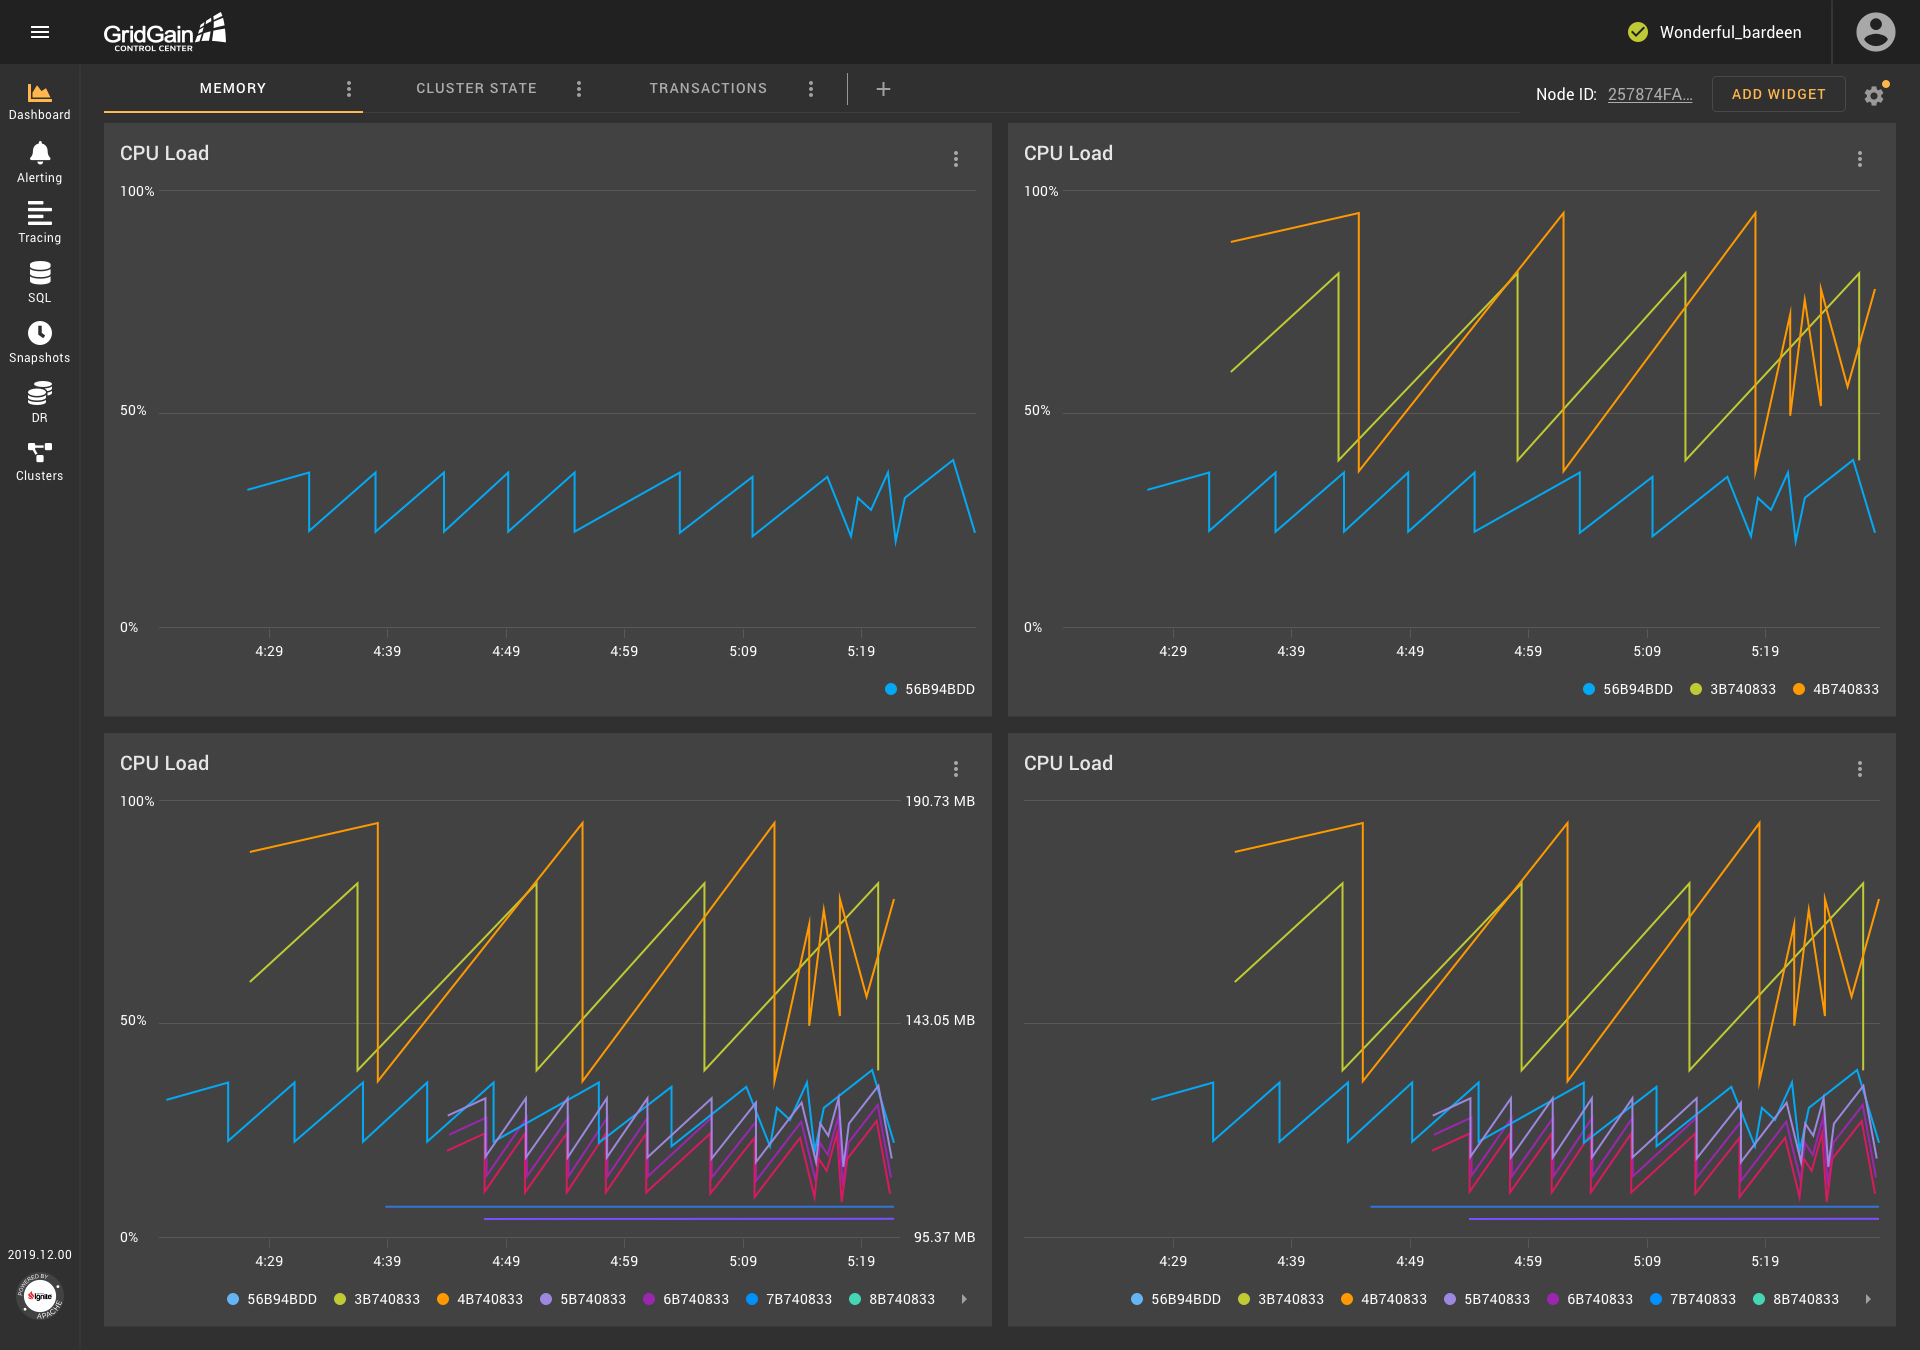Open the Snapshots clock section
1920x1350 pixels.
click(40, 343)
